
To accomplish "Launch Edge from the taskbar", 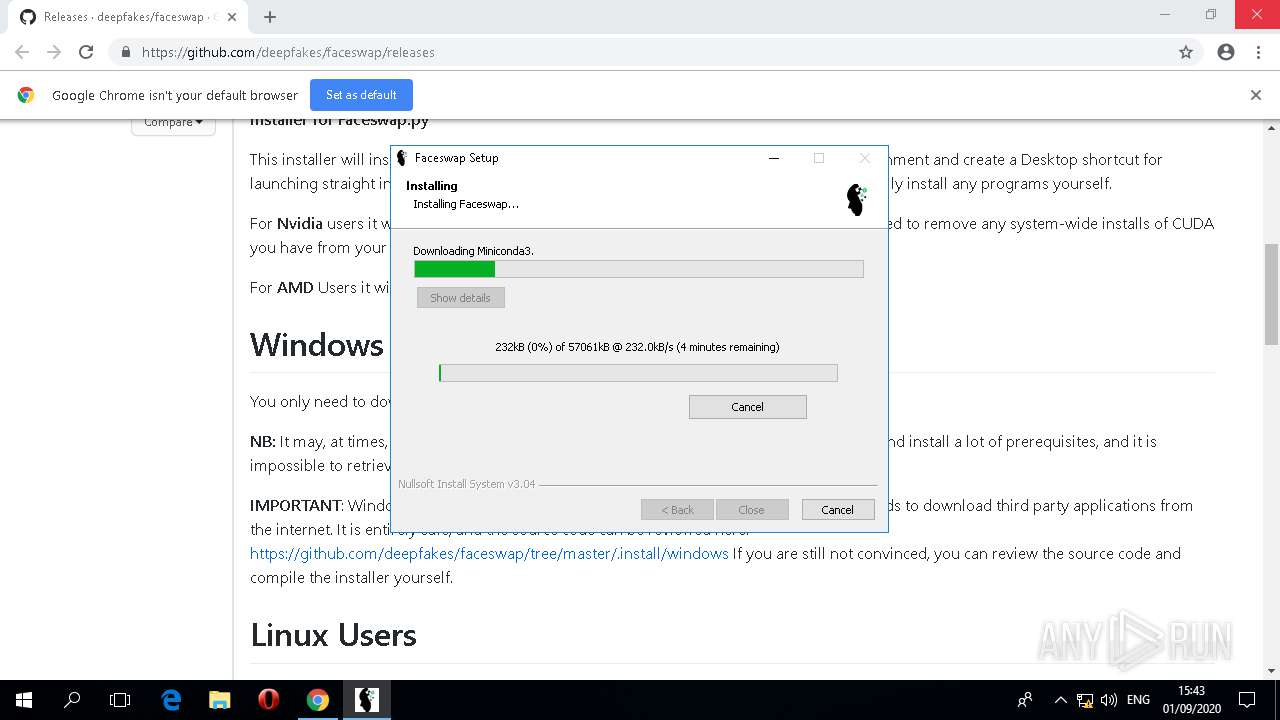I will pyautogui.click(x=171, y=700).
